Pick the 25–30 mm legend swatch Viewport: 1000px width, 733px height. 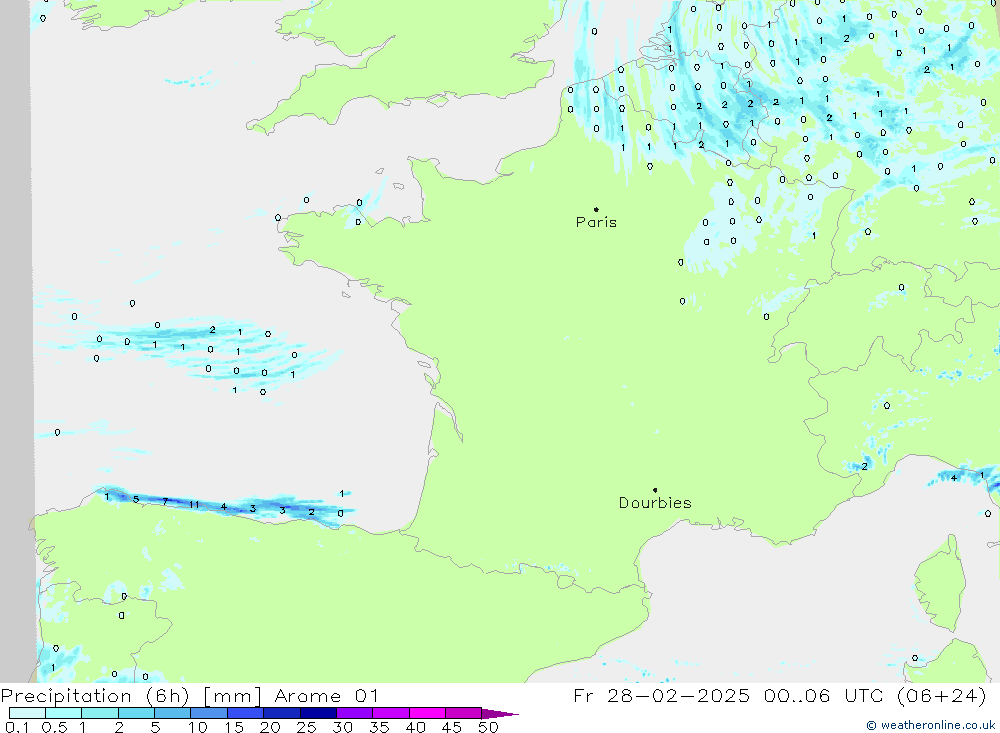tap(318, 713)
